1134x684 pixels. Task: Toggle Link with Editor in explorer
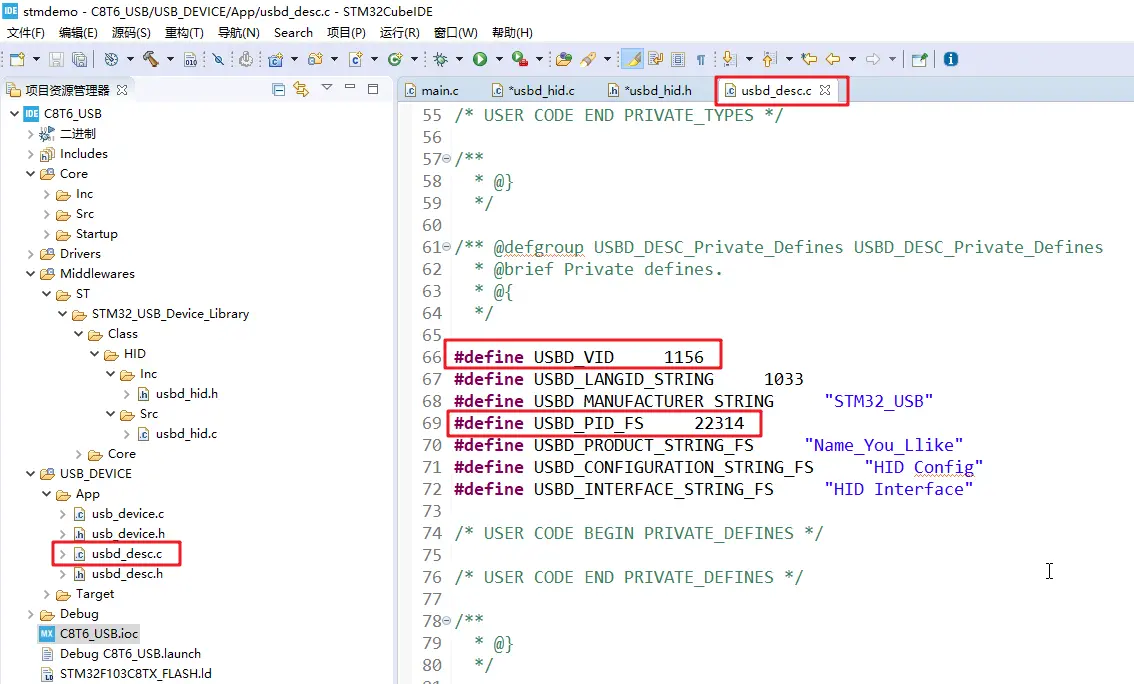[301, 89]
